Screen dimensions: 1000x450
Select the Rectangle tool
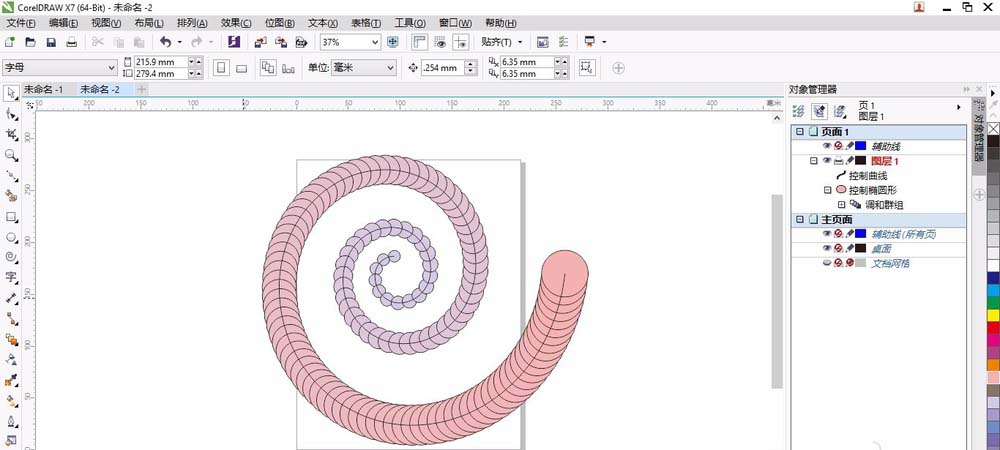11,217
